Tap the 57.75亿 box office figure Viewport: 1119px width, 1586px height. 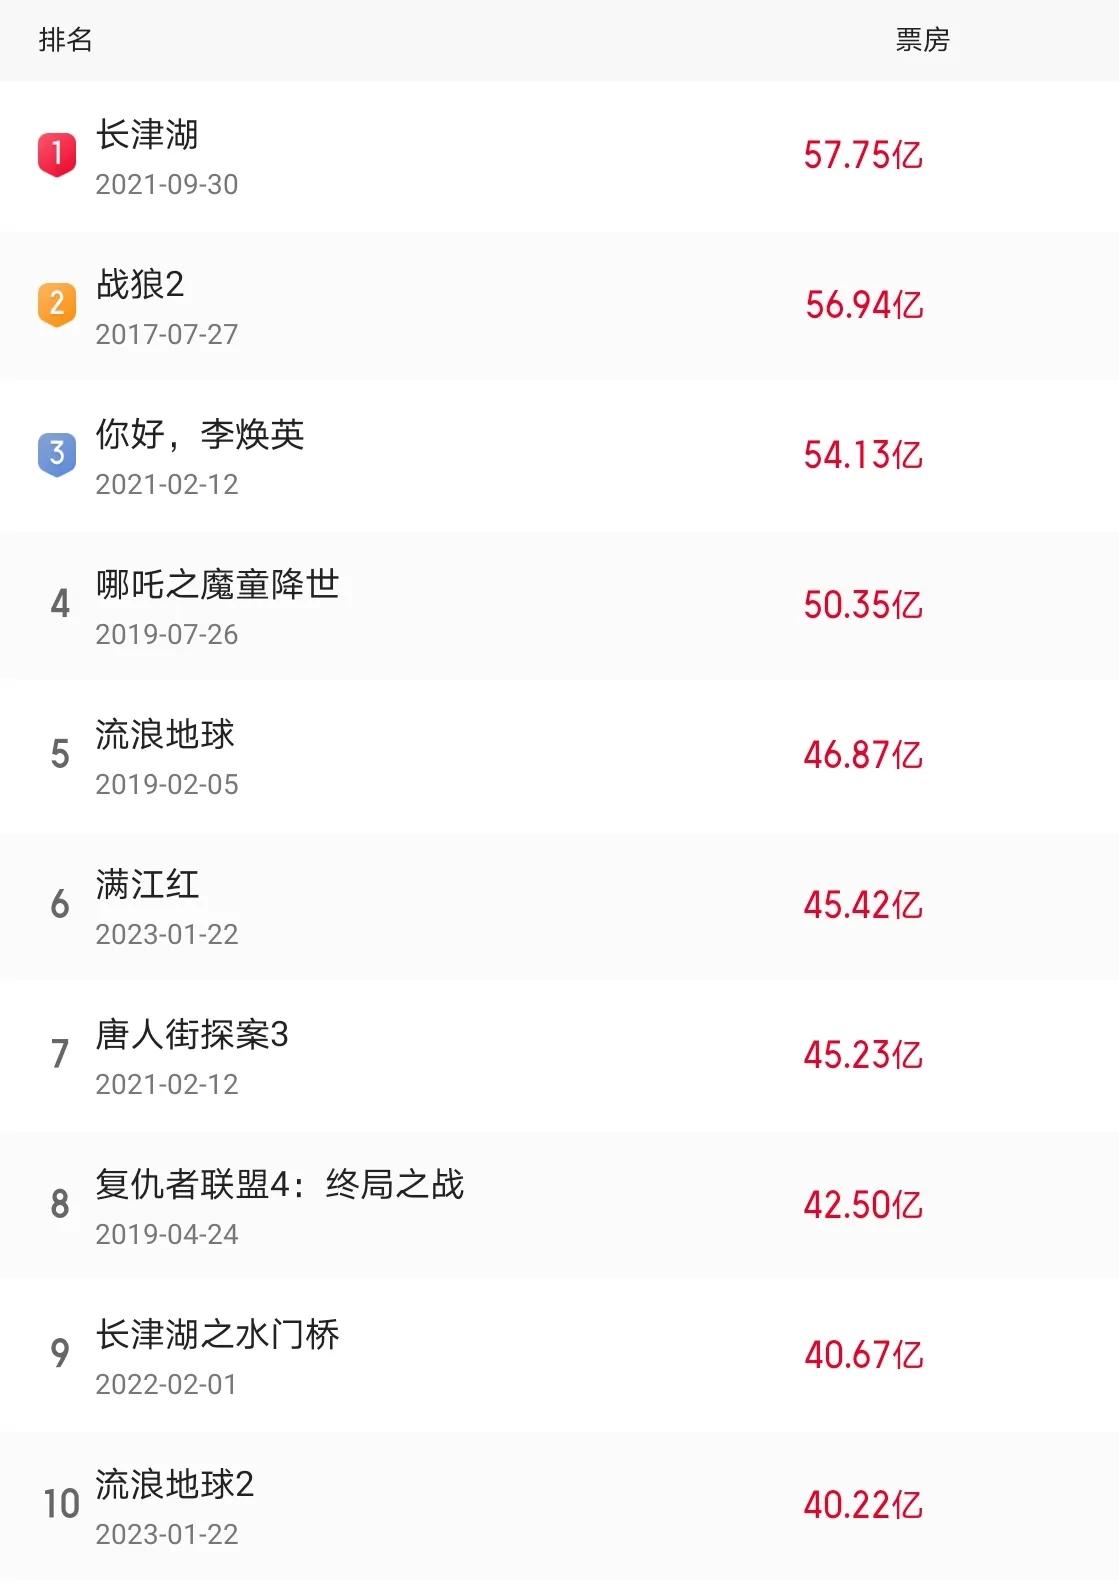coord(863,155)
